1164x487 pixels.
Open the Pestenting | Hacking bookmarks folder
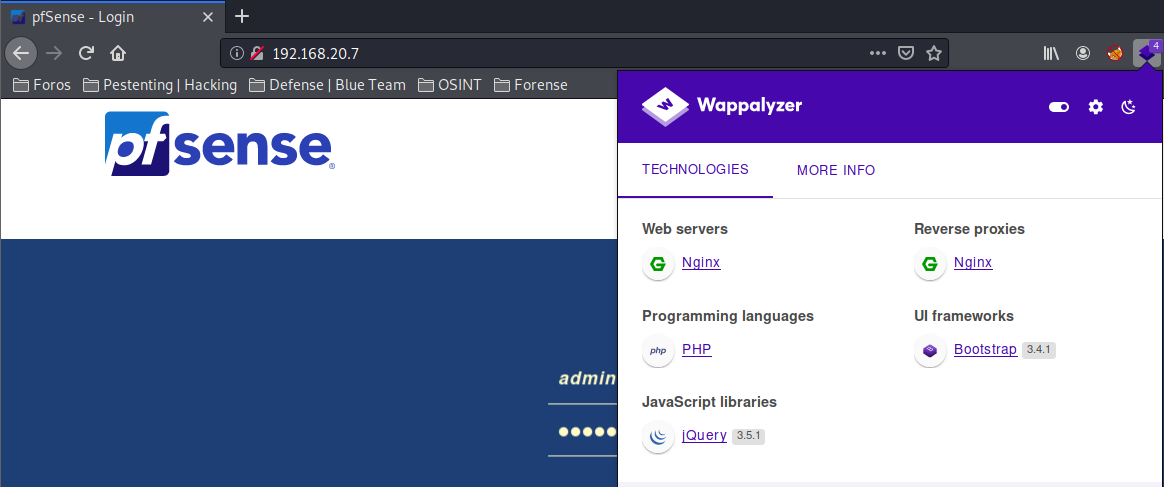(160, 85)
